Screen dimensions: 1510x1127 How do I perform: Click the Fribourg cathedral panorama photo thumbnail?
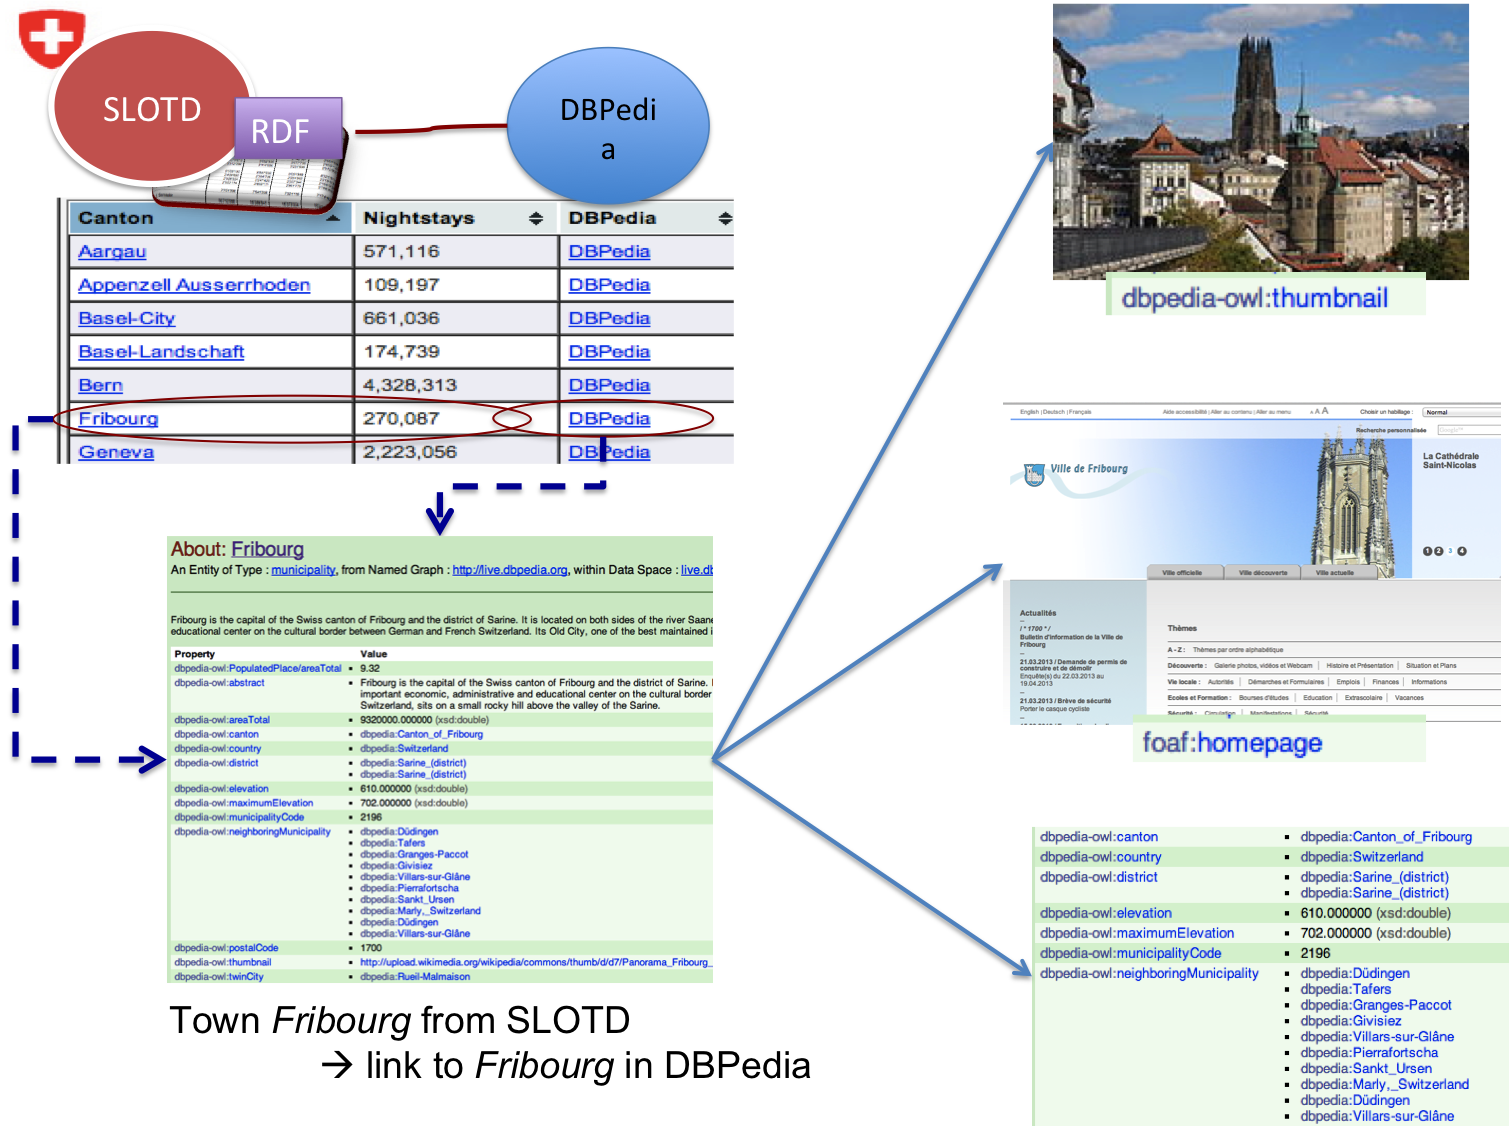[x=1260, y=142]
